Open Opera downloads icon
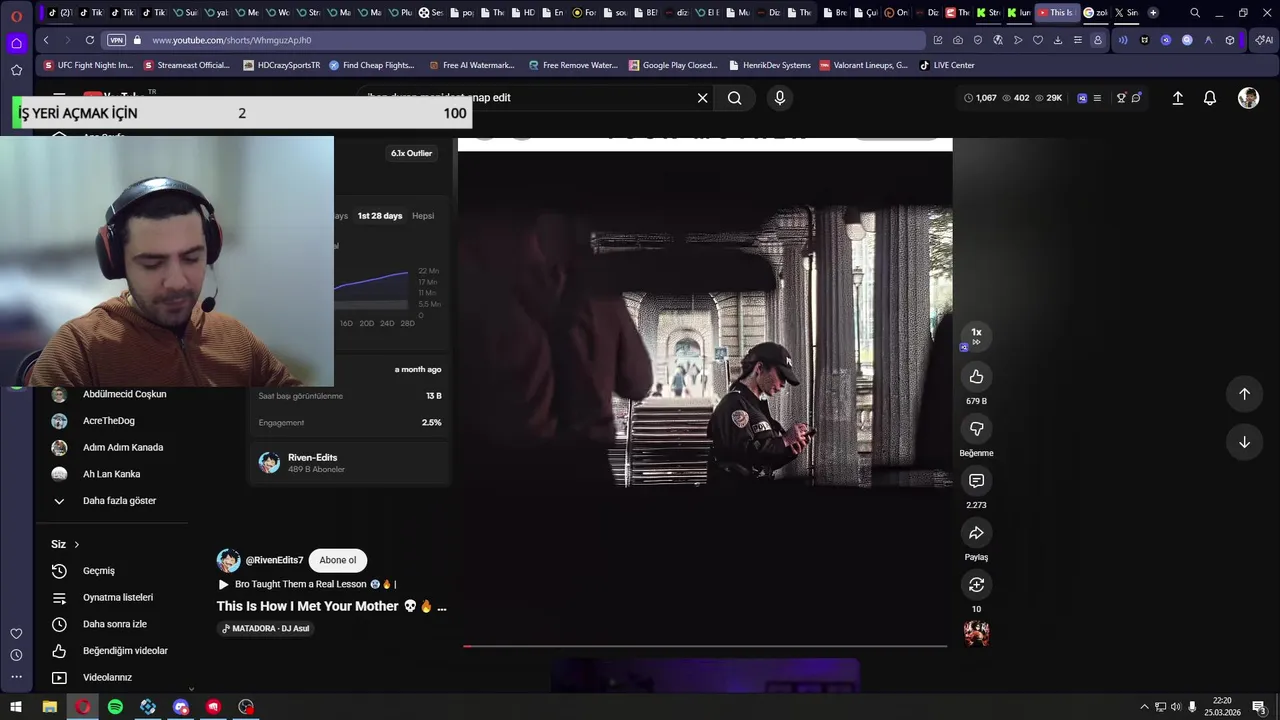The width and height of the screenshot is (1280, 720). [x=1058, y=40]
